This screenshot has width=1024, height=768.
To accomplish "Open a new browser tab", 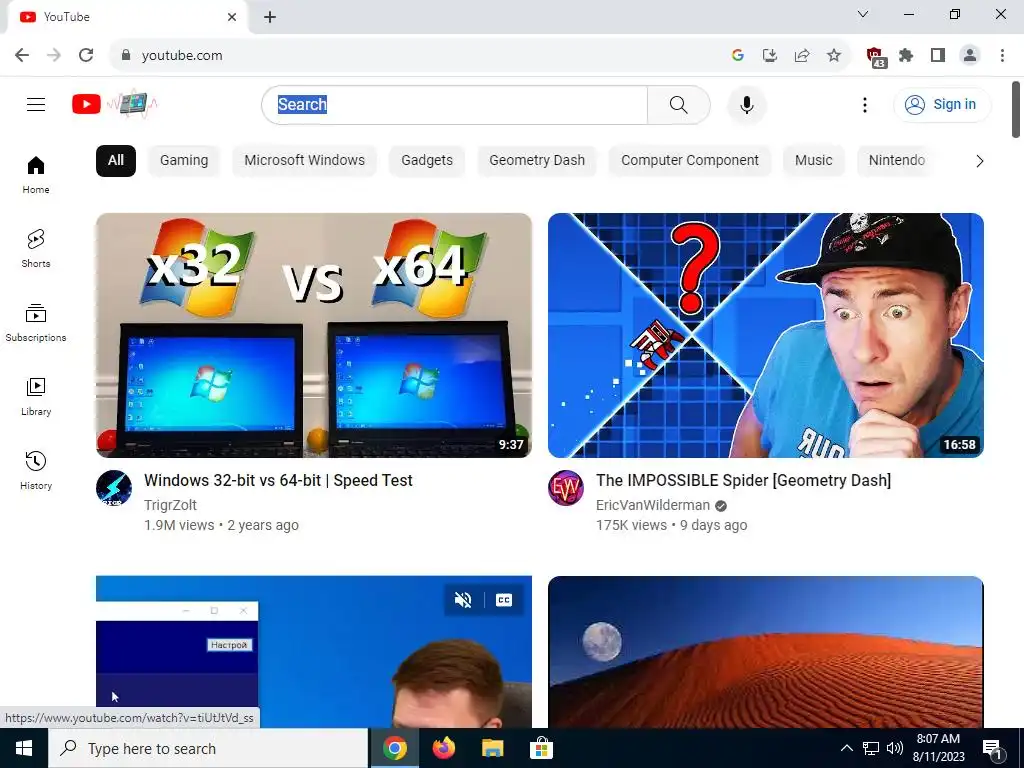I will (x=270, y=17).
